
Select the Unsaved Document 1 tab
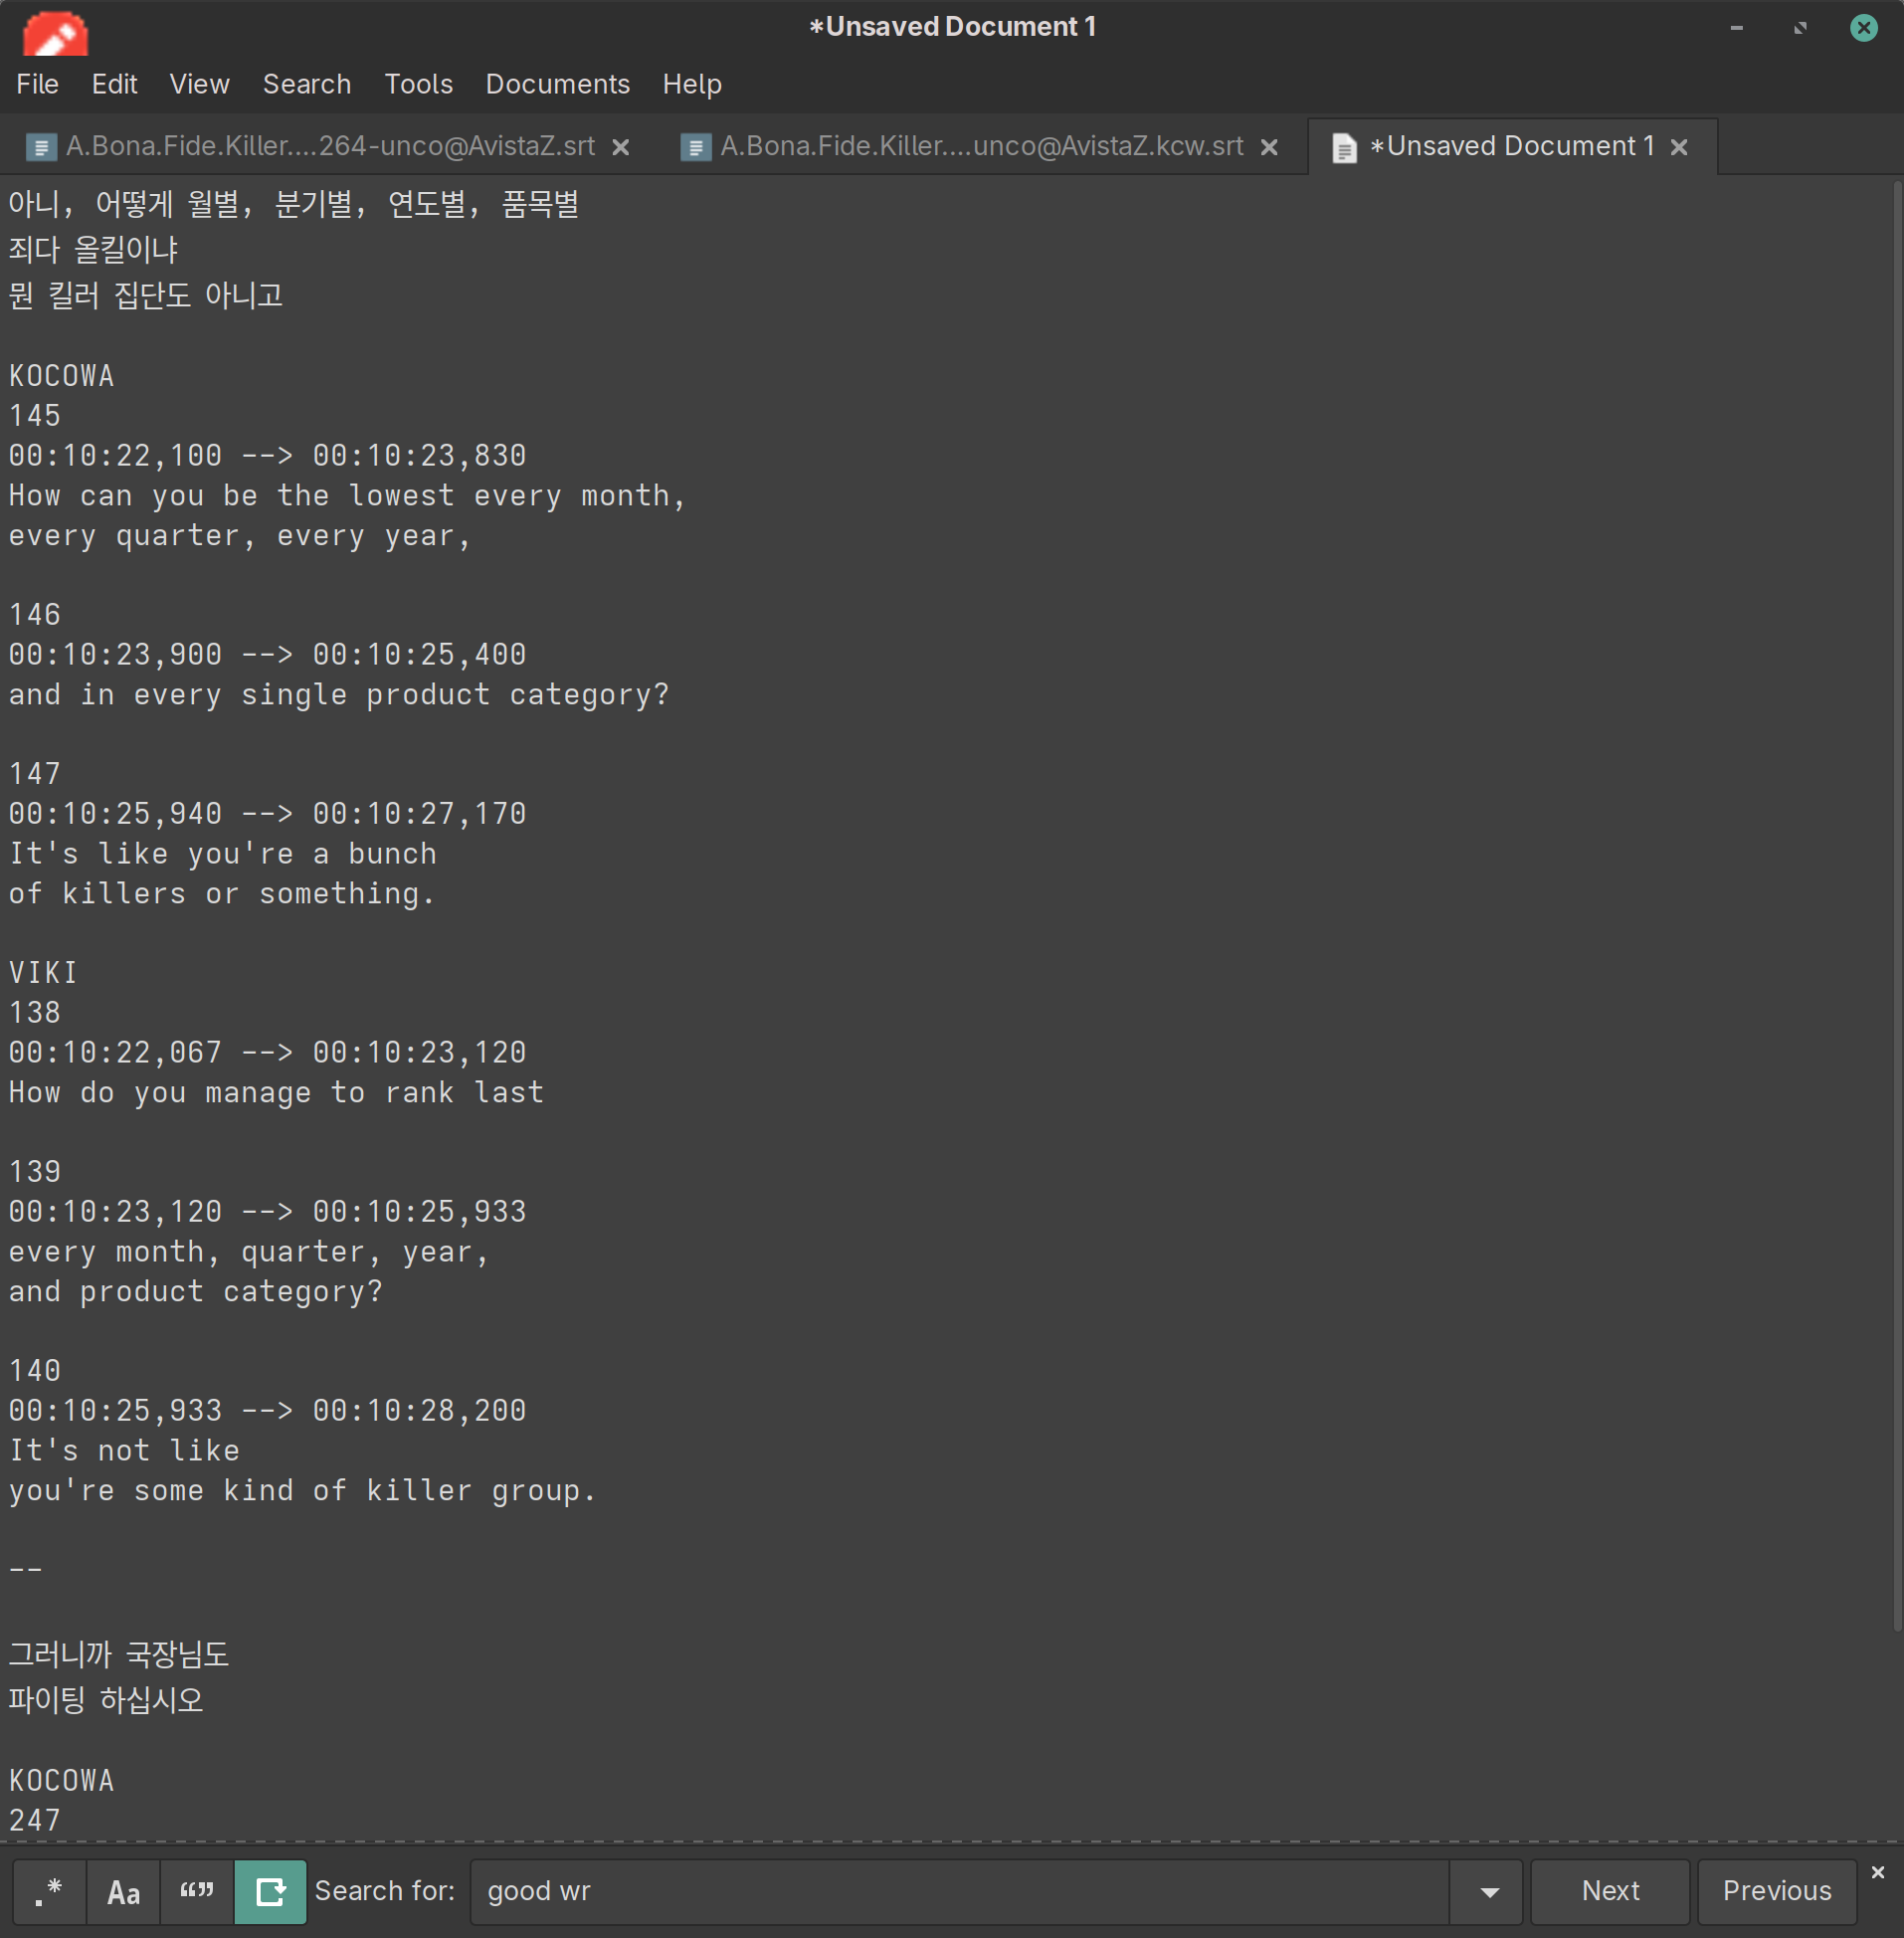[x=1511, y=146]
